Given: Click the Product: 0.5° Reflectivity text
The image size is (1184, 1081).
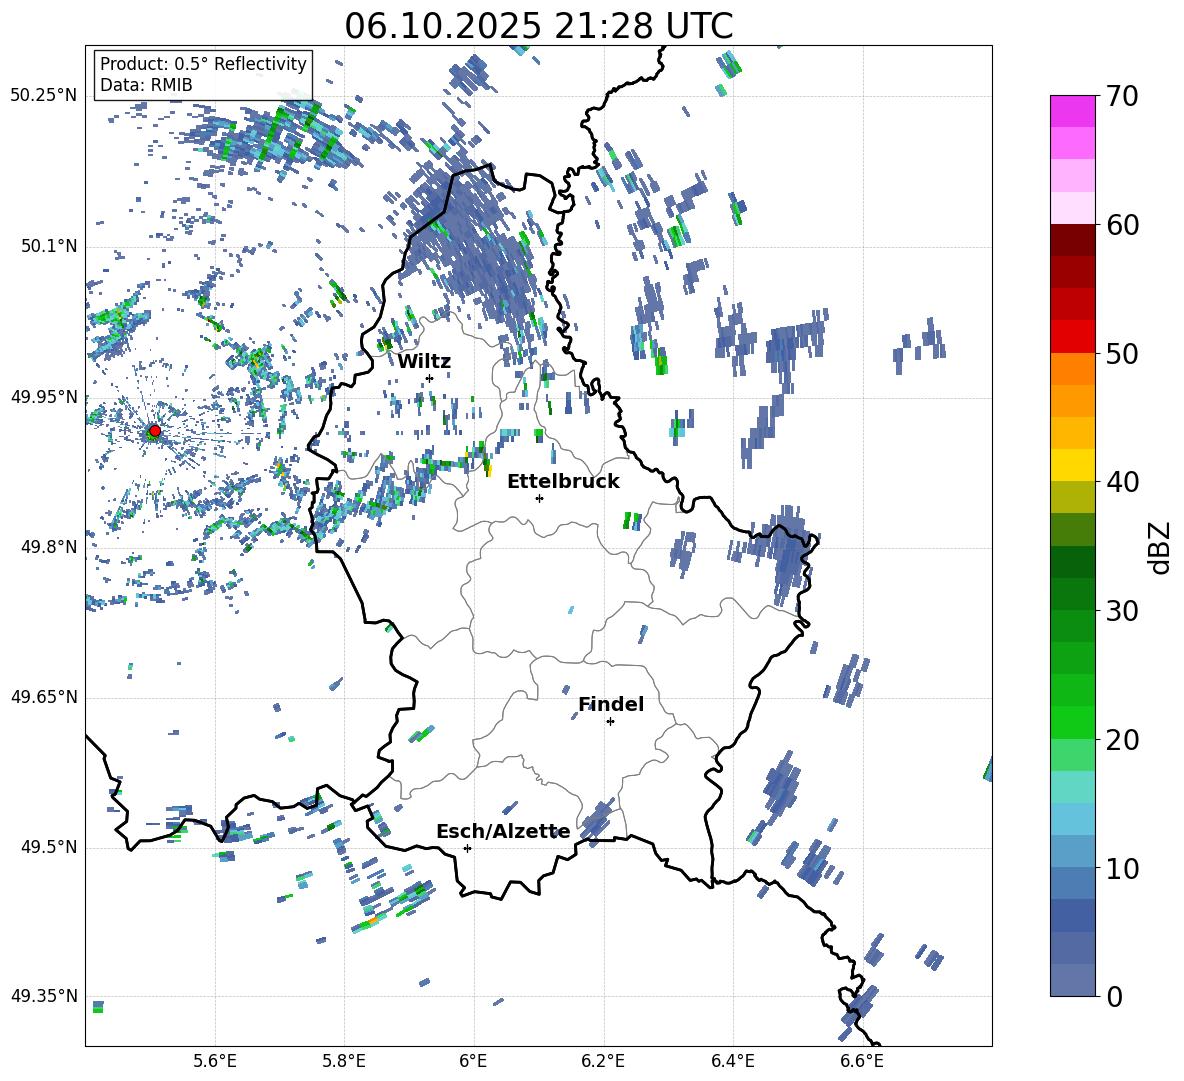Looking at the screenshot, I should (x=203, y=64).
